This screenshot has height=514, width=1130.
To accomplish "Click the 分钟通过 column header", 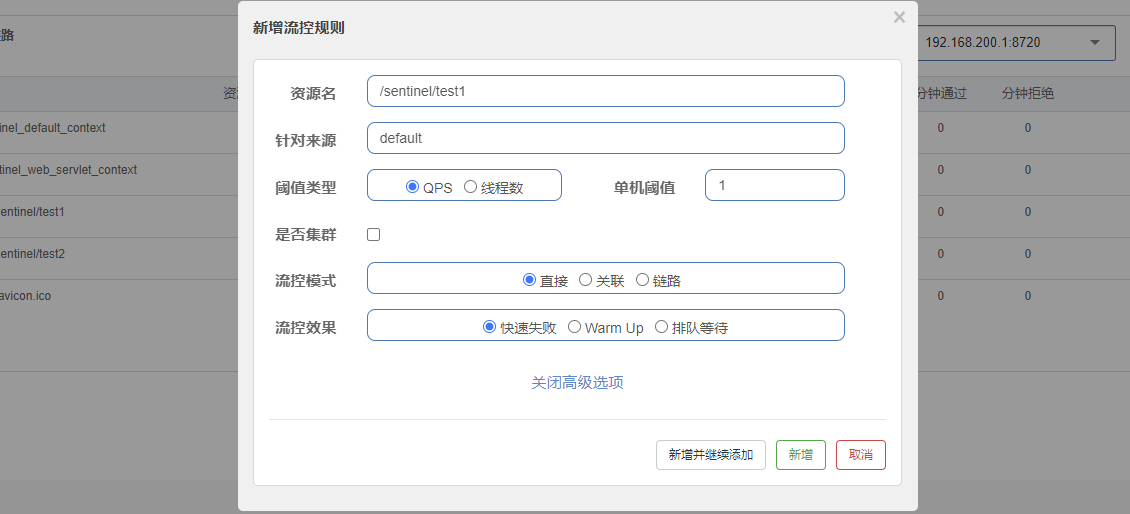I will 942,94.
